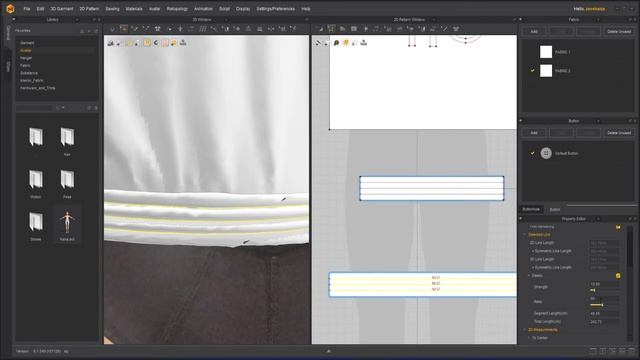The image size is (640, 360).
Task: Select the Default Button thumbnail
Action: (546, 153)
